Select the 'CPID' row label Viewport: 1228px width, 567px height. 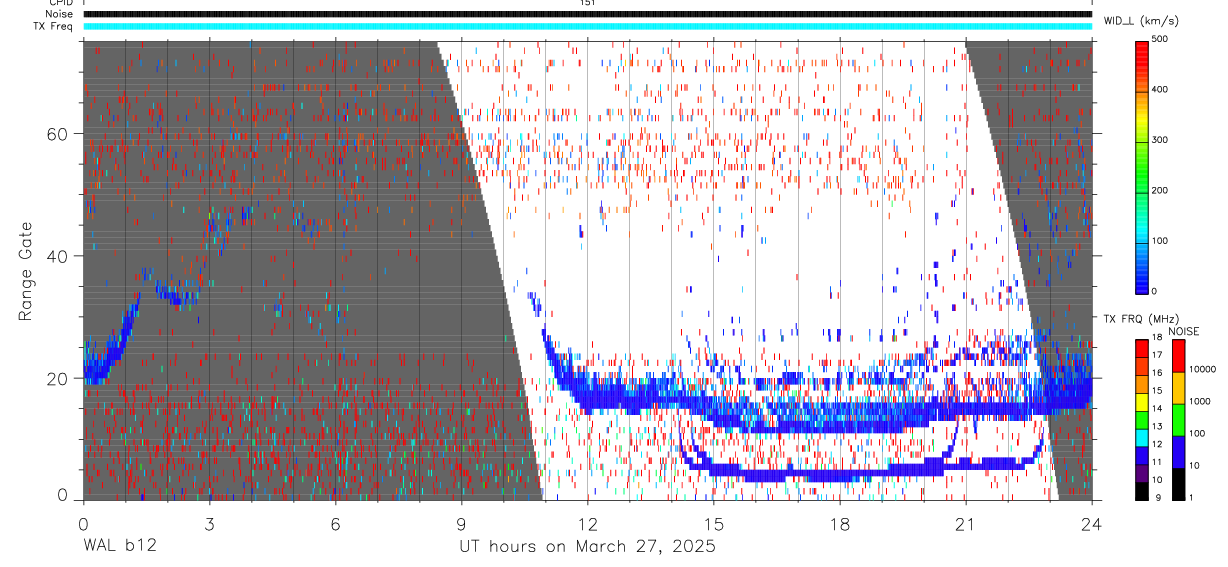60,3
